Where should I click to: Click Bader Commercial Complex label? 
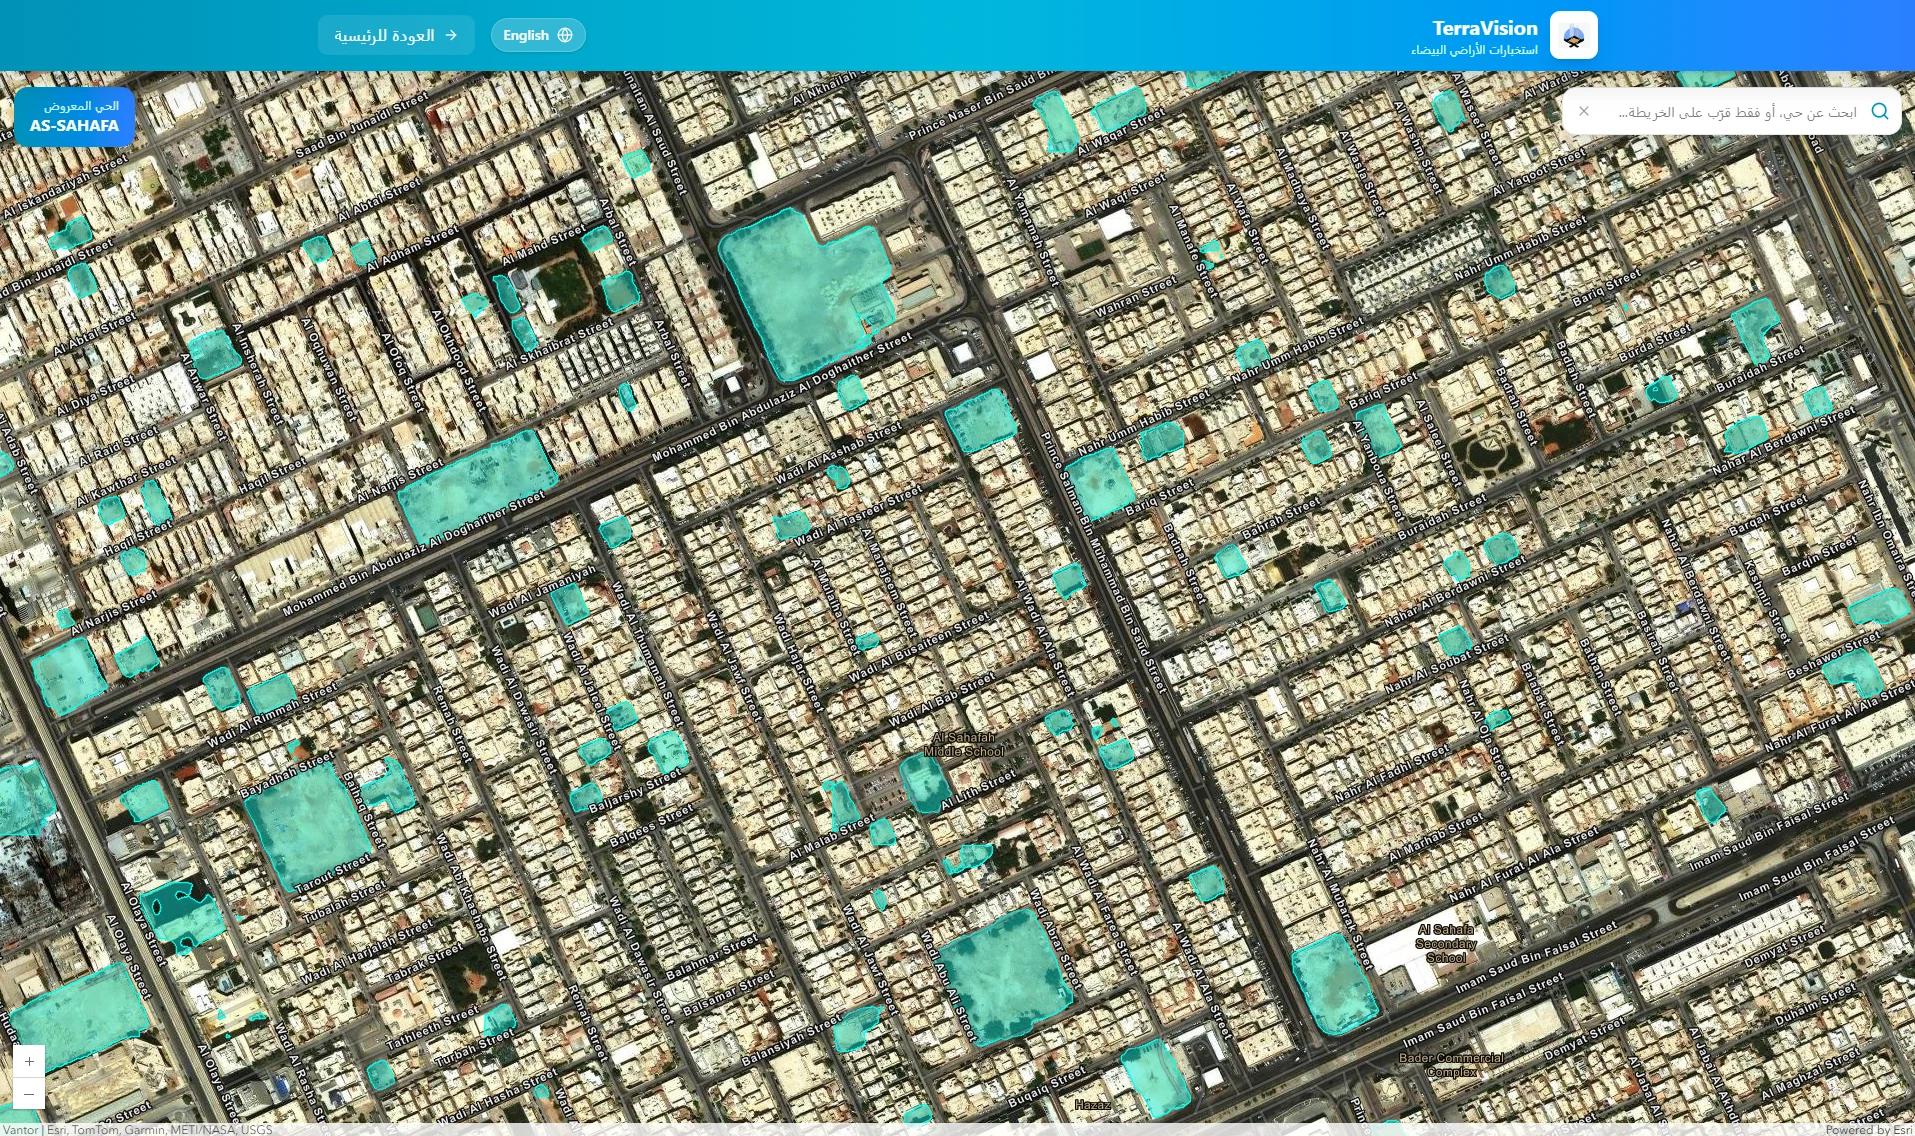(1451, 1064)
